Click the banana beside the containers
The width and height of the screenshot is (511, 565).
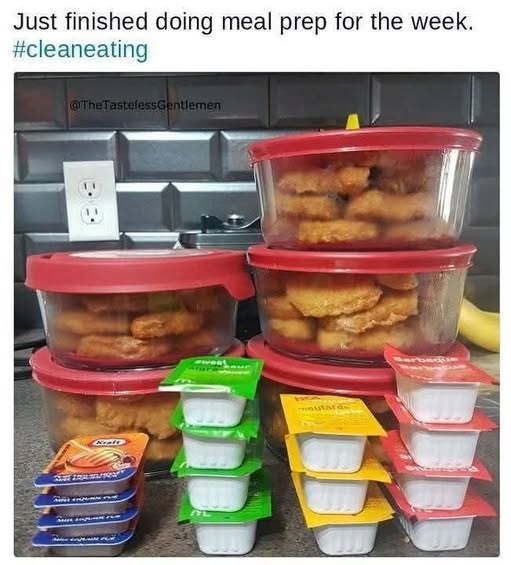(480, 325)
